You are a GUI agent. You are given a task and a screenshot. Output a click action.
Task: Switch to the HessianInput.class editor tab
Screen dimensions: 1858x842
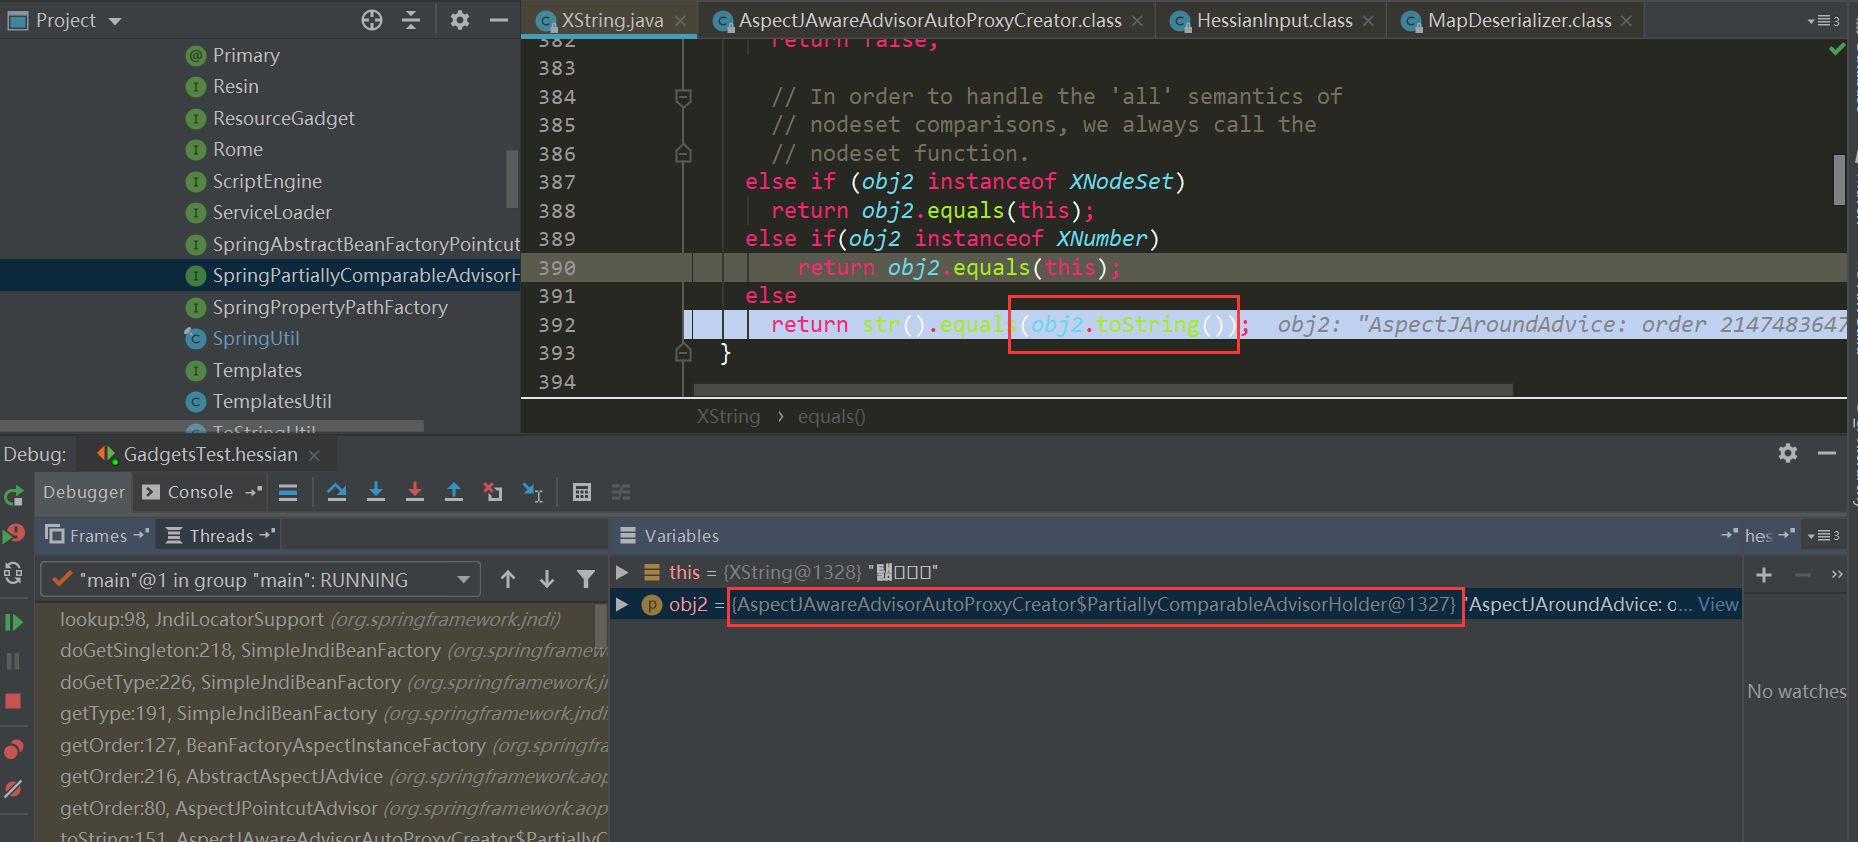click(x=1274, y=20)
